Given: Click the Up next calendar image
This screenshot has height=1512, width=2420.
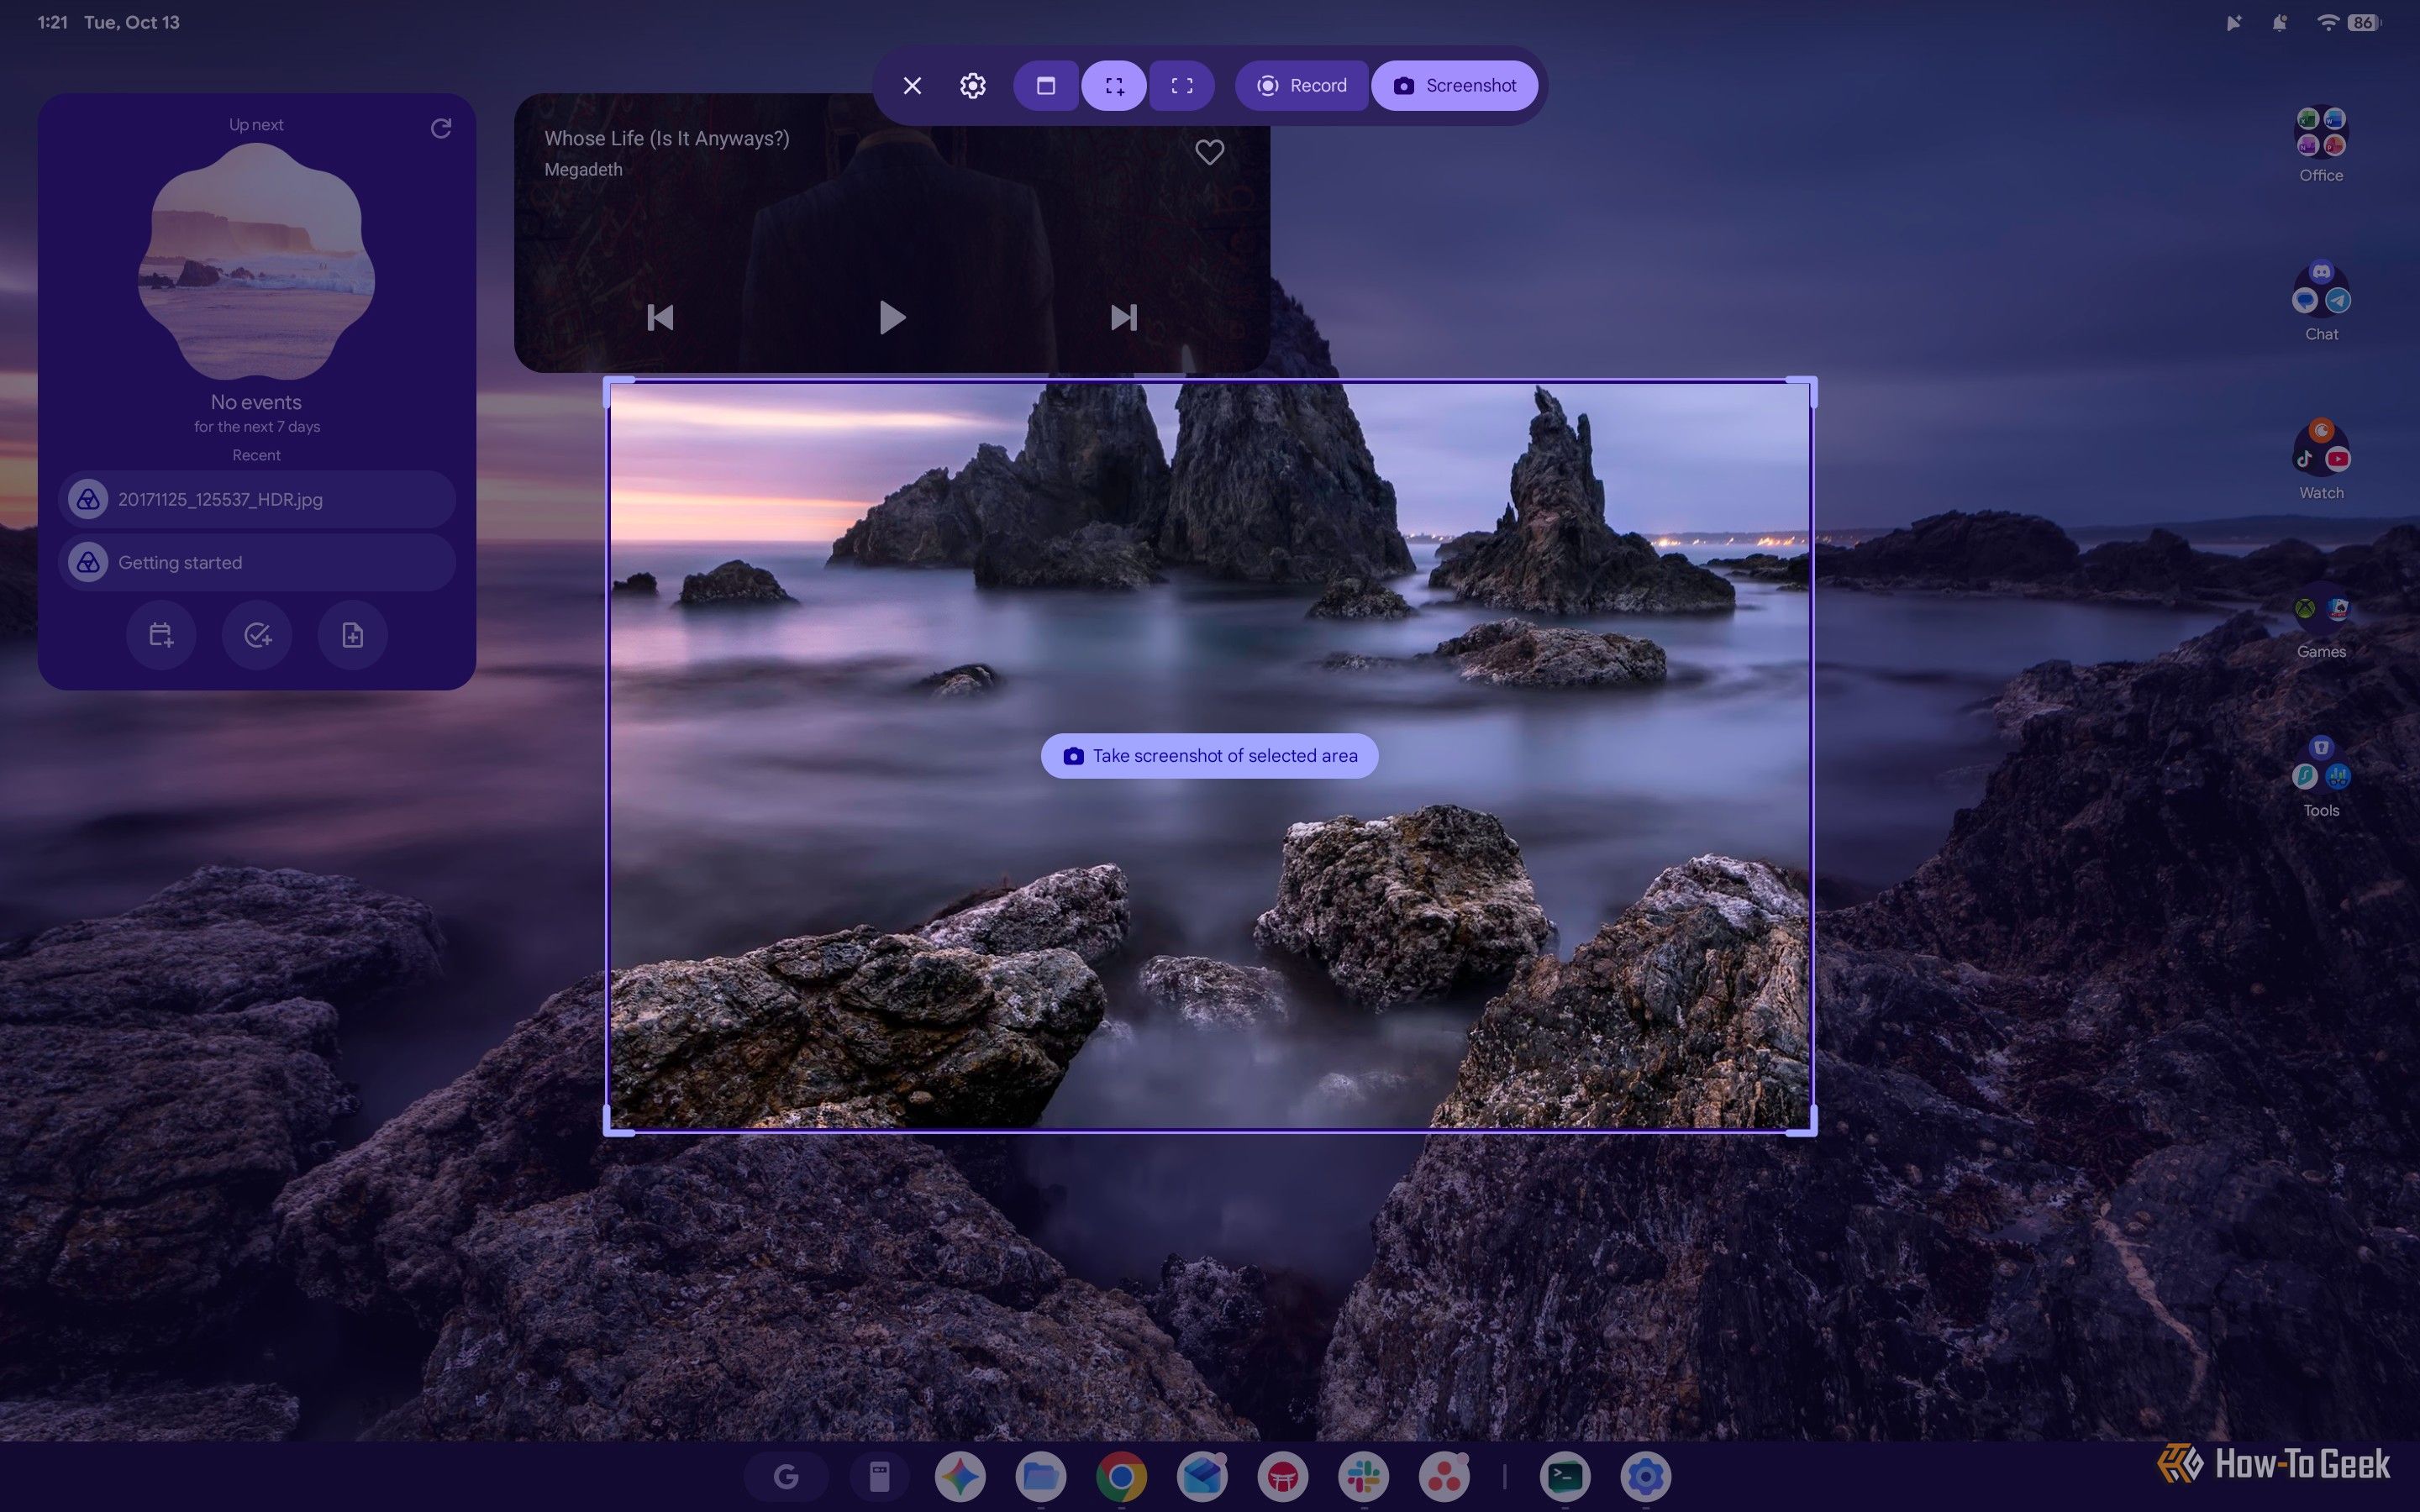Looking at the screenshot, I should [256, 261].
